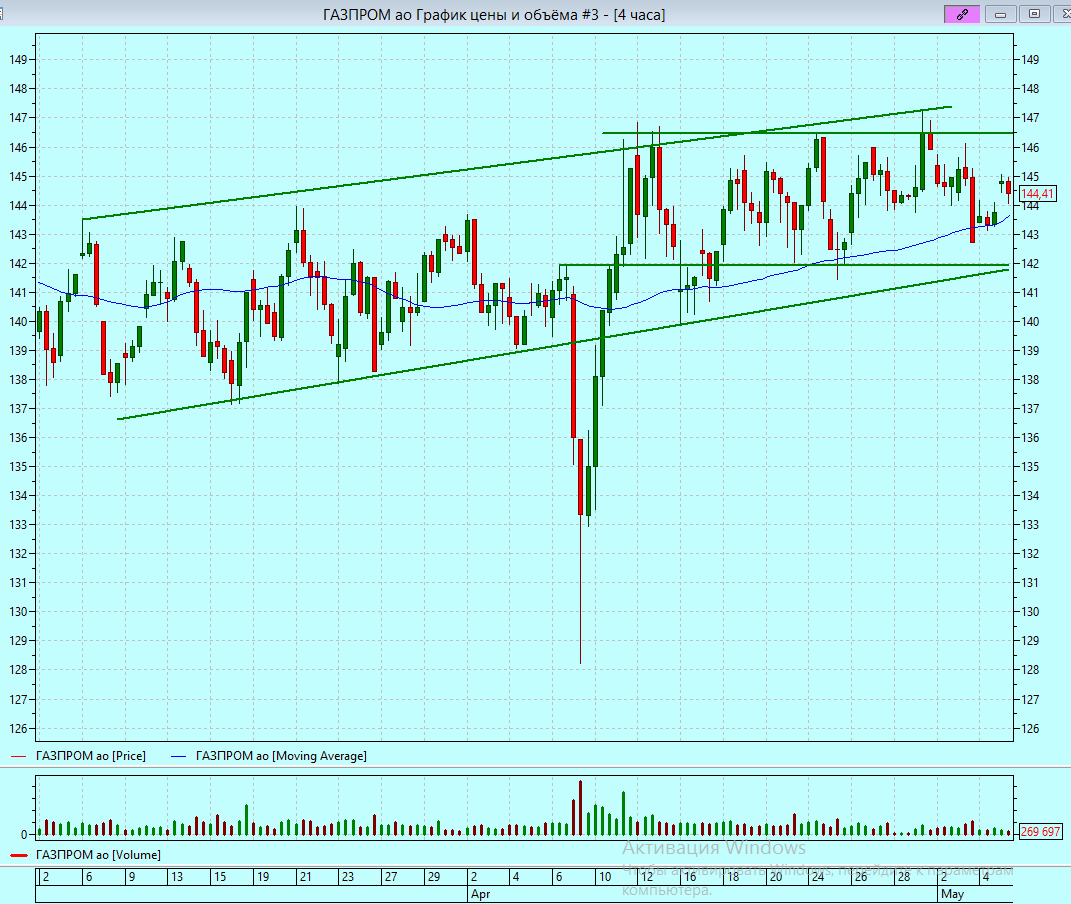This screenshot has width=1071, height=904.
Task: Click the tallest red volume bar
Action: pos(581,808)
